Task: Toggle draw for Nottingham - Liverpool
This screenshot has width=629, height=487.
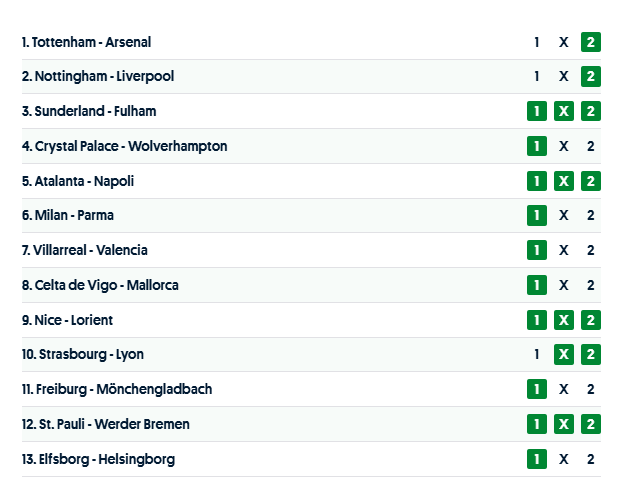Action: (564, 77)
